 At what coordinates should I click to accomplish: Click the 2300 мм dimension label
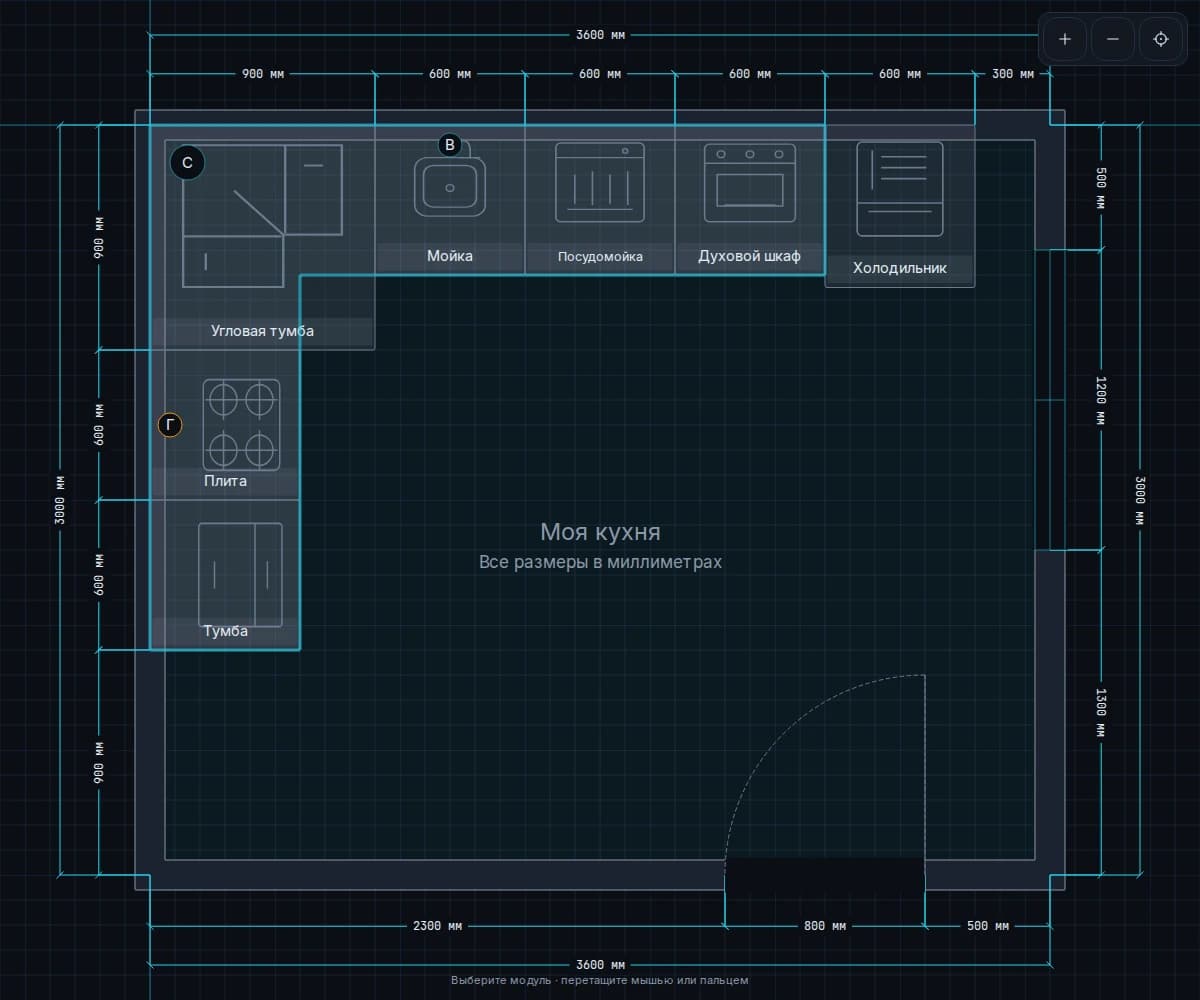click(437, 926)
